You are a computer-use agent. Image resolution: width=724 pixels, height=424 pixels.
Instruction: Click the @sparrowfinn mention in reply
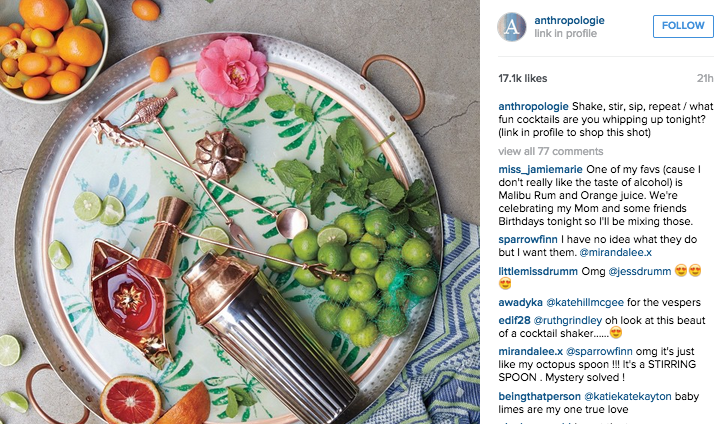599,351
